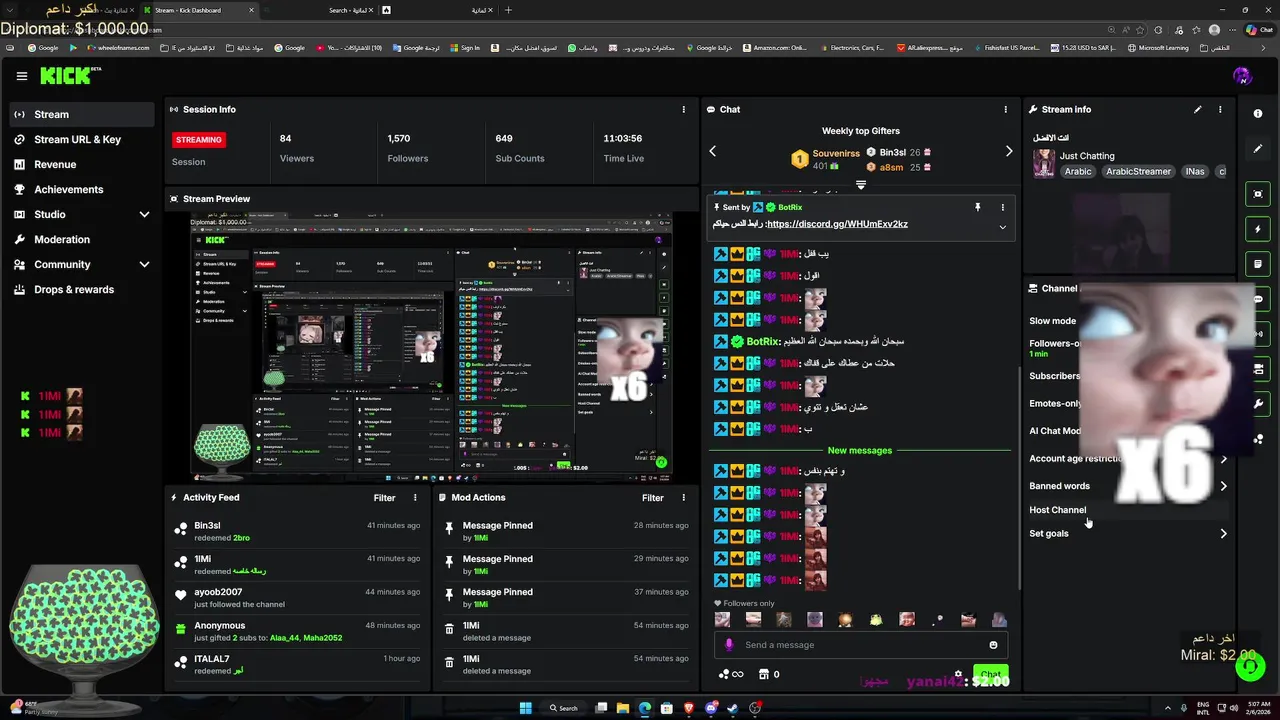
Task: Click the stream preview thumbnail
Action: 432,346
